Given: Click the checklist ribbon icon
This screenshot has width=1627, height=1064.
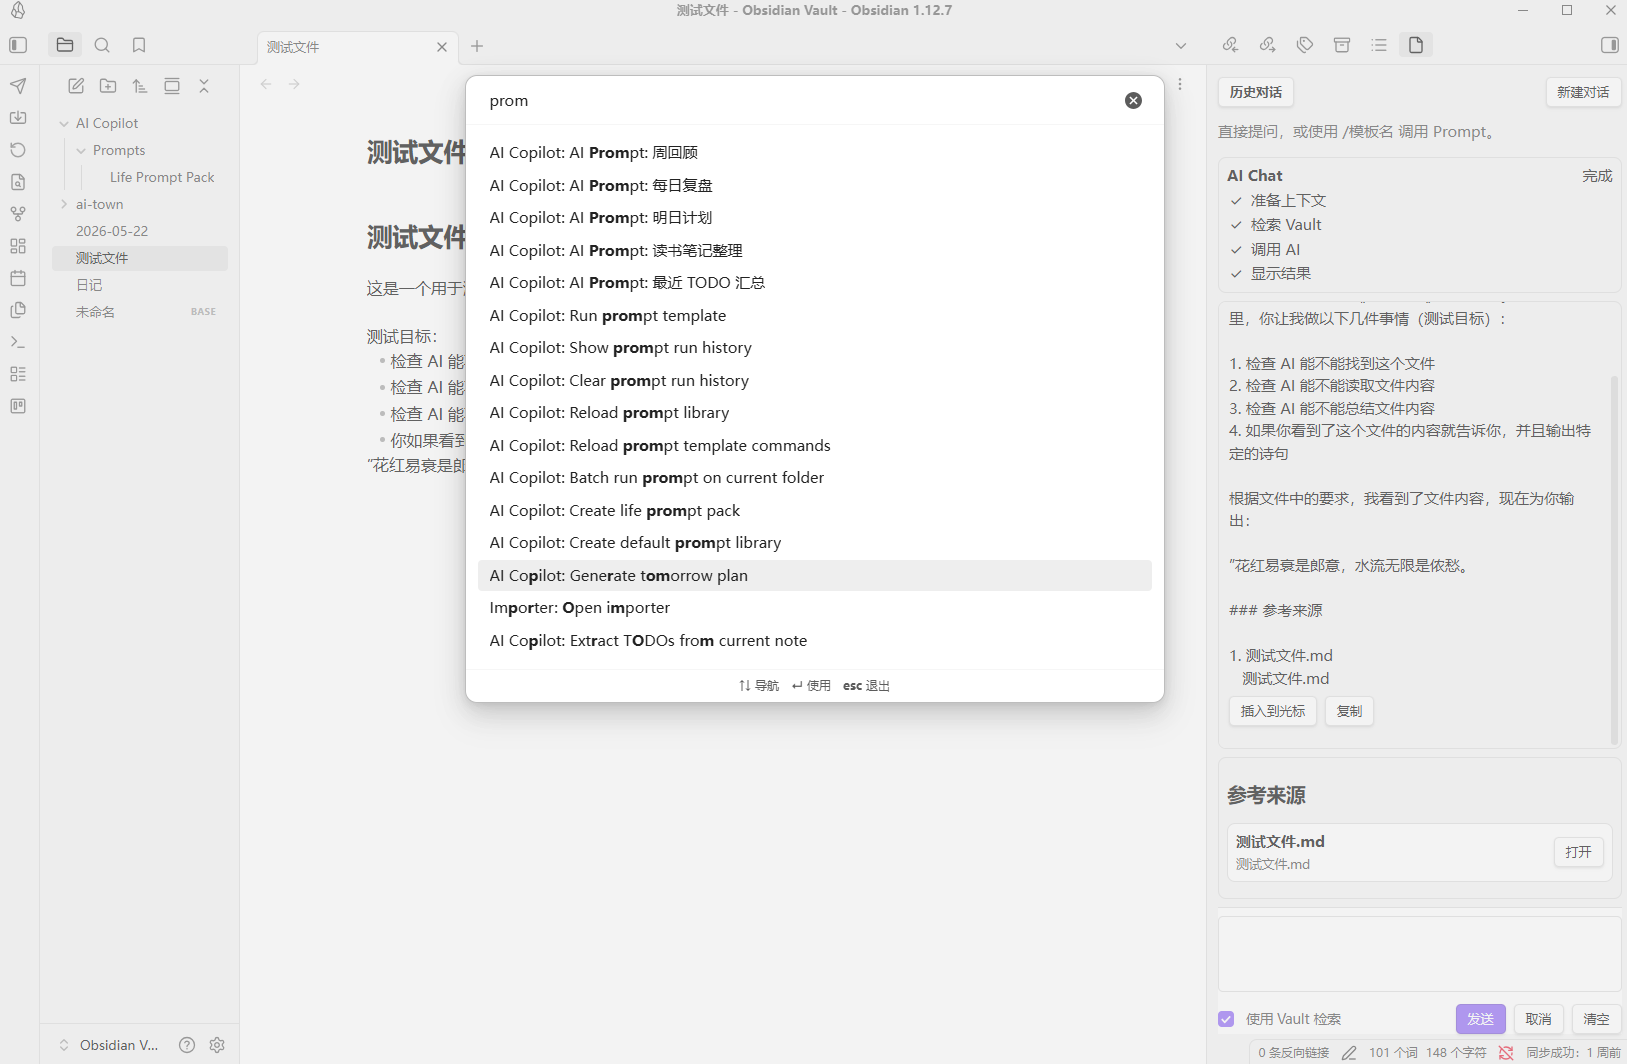Looking at the screenshot, I should pos(18,374).
